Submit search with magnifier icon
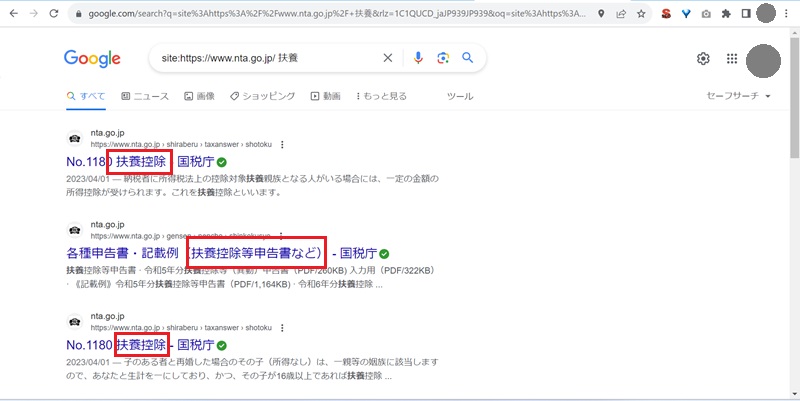Viewport: 800px width, 401px height. pyautogui.click(x=468, y=58)
